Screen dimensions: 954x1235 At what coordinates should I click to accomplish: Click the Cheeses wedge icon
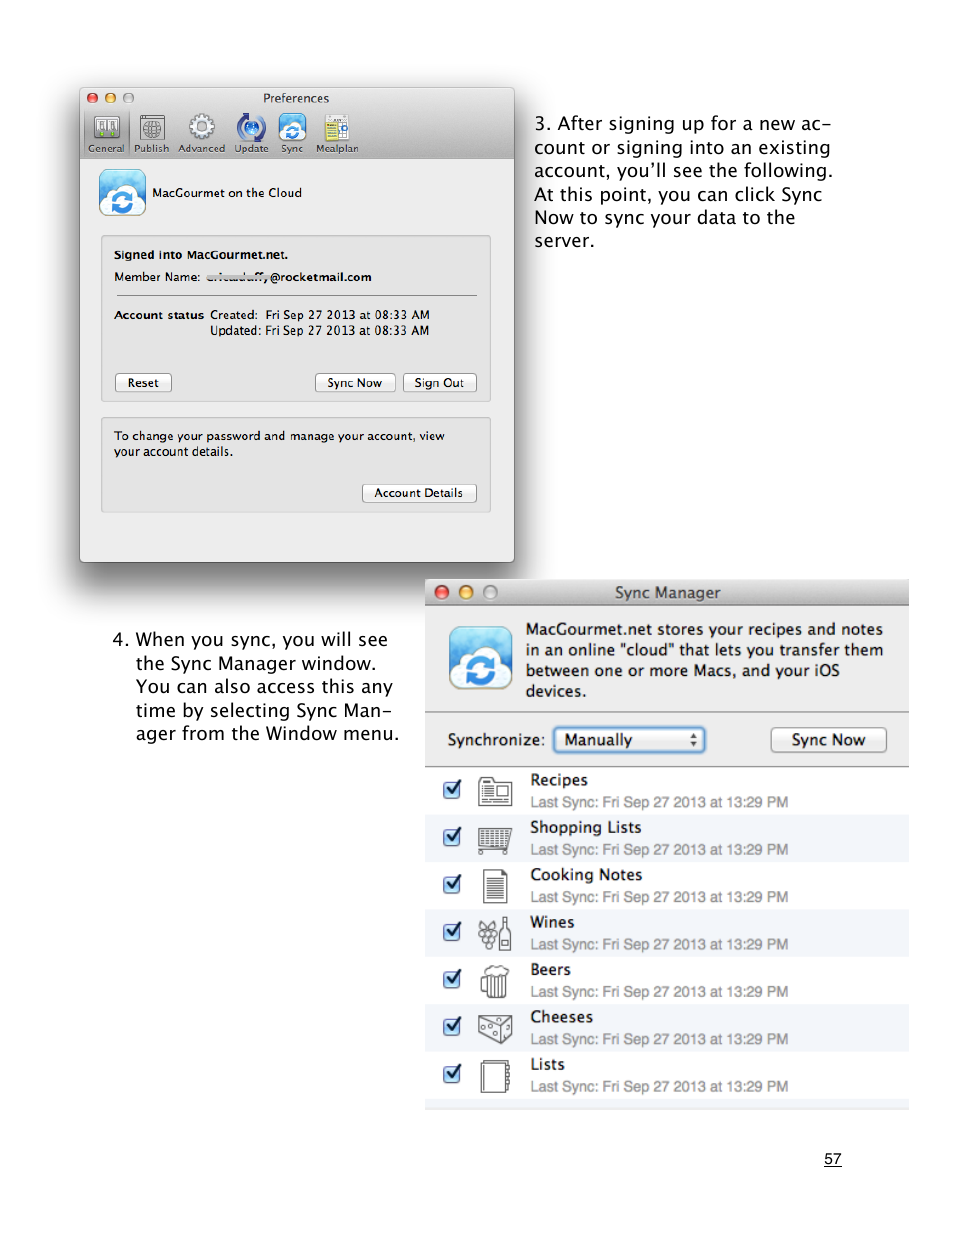coord(495,1028)
